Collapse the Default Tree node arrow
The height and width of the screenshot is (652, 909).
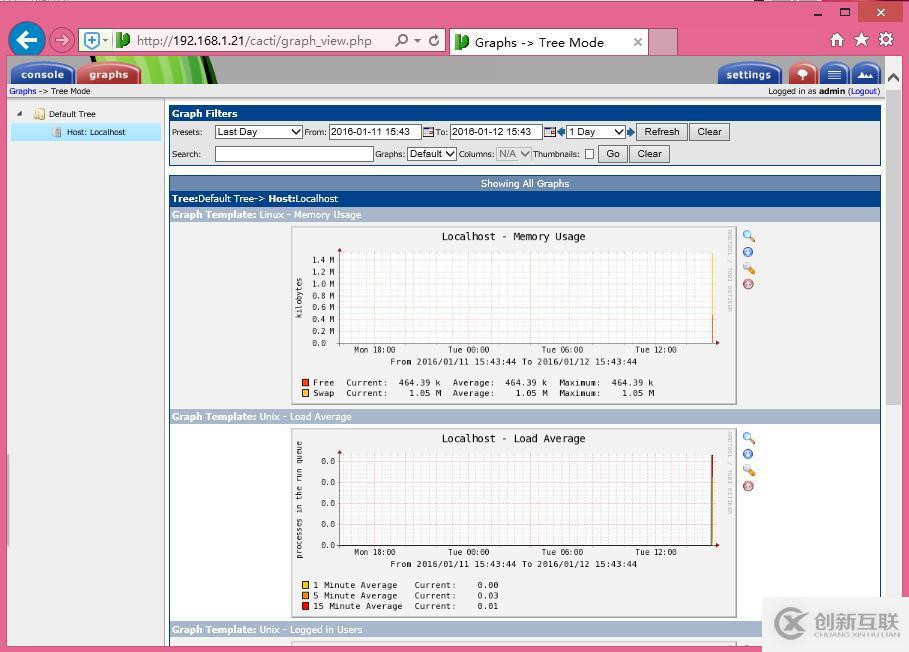[x=20, y=114]
